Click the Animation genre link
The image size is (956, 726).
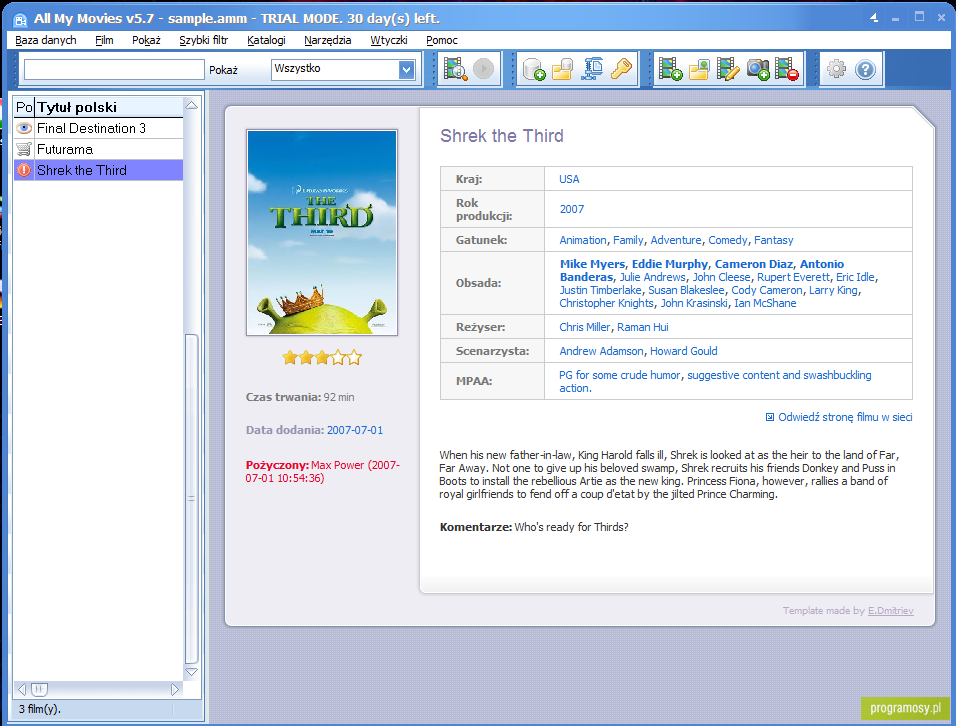(x=583, y=240)
